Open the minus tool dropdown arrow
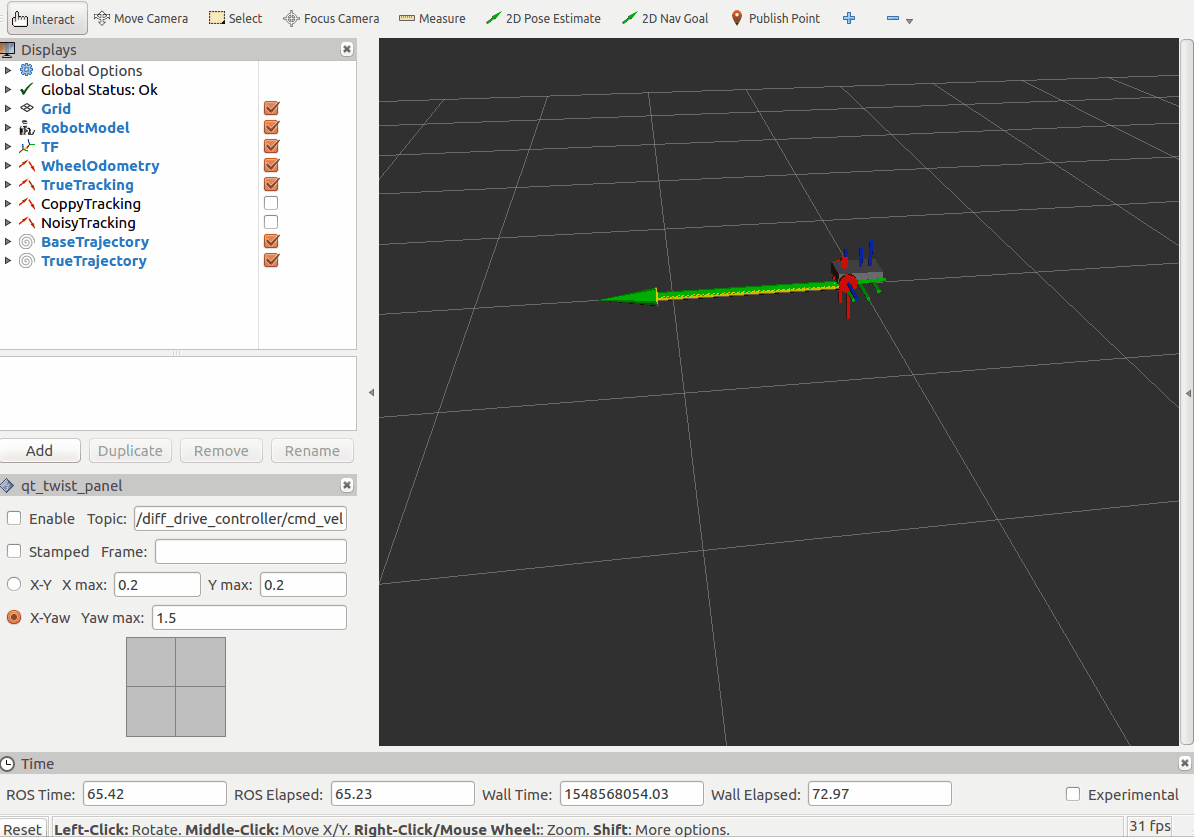The height and width of the screenshot is (837, 1194). (x=909, y=20)
